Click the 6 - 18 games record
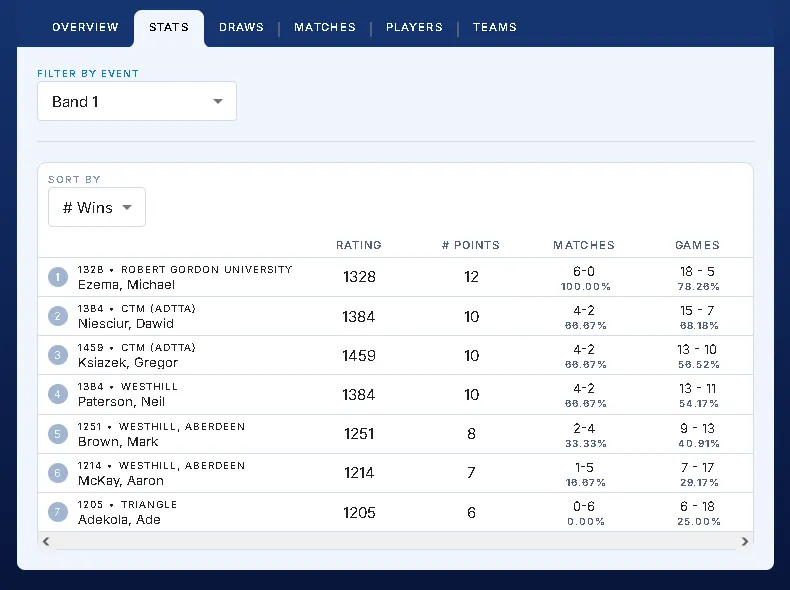 [697, 506]
